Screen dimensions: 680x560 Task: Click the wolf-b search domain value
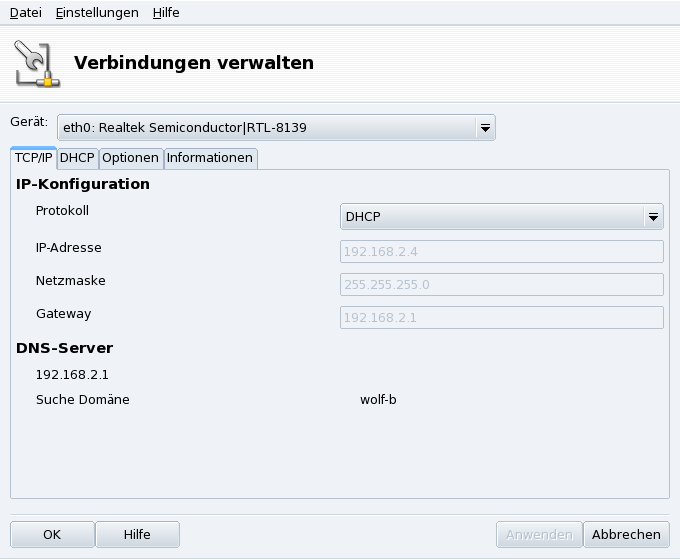click(x=378, y=400)
